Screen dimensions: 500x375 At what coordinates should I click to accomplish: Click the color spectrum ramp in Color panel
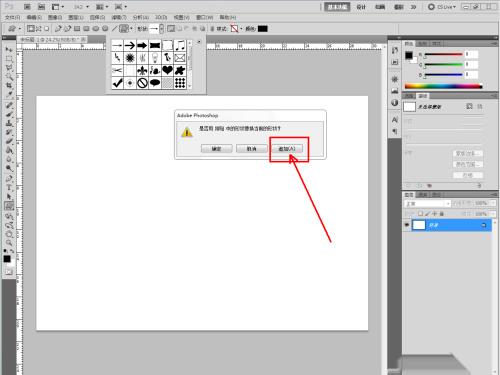pos(443,86)
